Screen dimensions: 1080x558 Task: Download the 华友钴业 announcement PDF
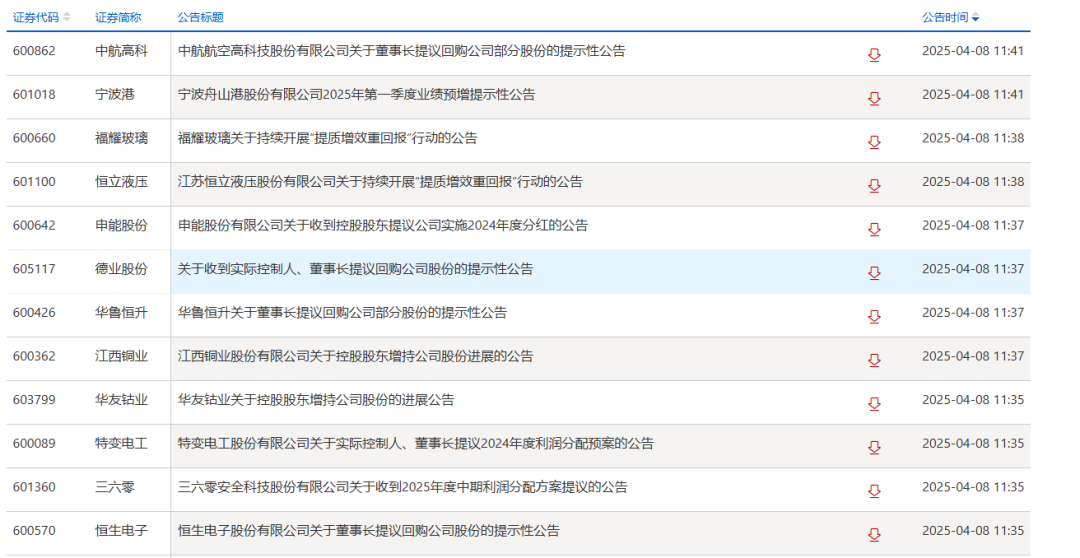point(874,404)
